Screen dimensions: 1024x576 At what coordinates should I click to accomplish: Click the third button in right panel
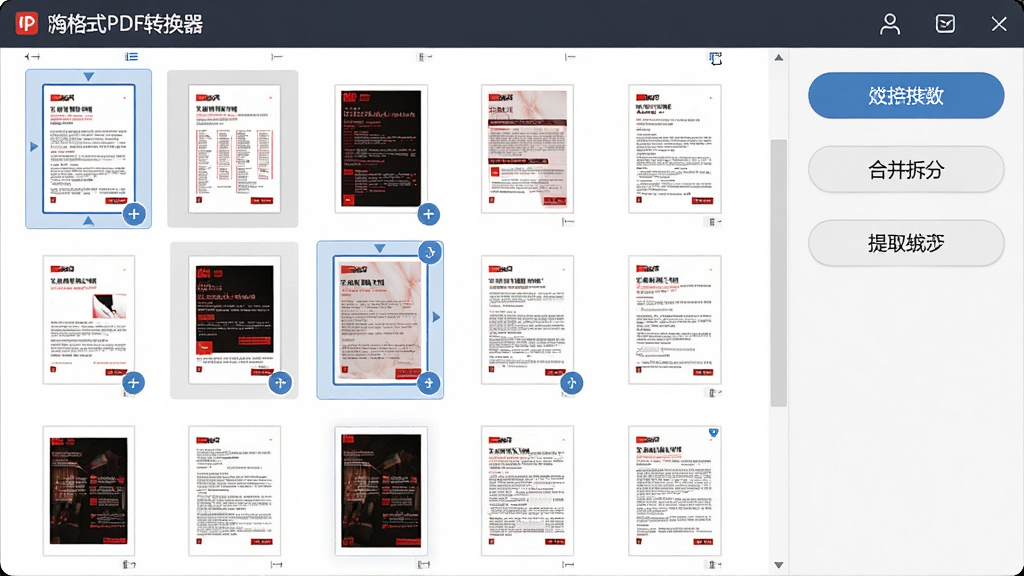[906, 243]
